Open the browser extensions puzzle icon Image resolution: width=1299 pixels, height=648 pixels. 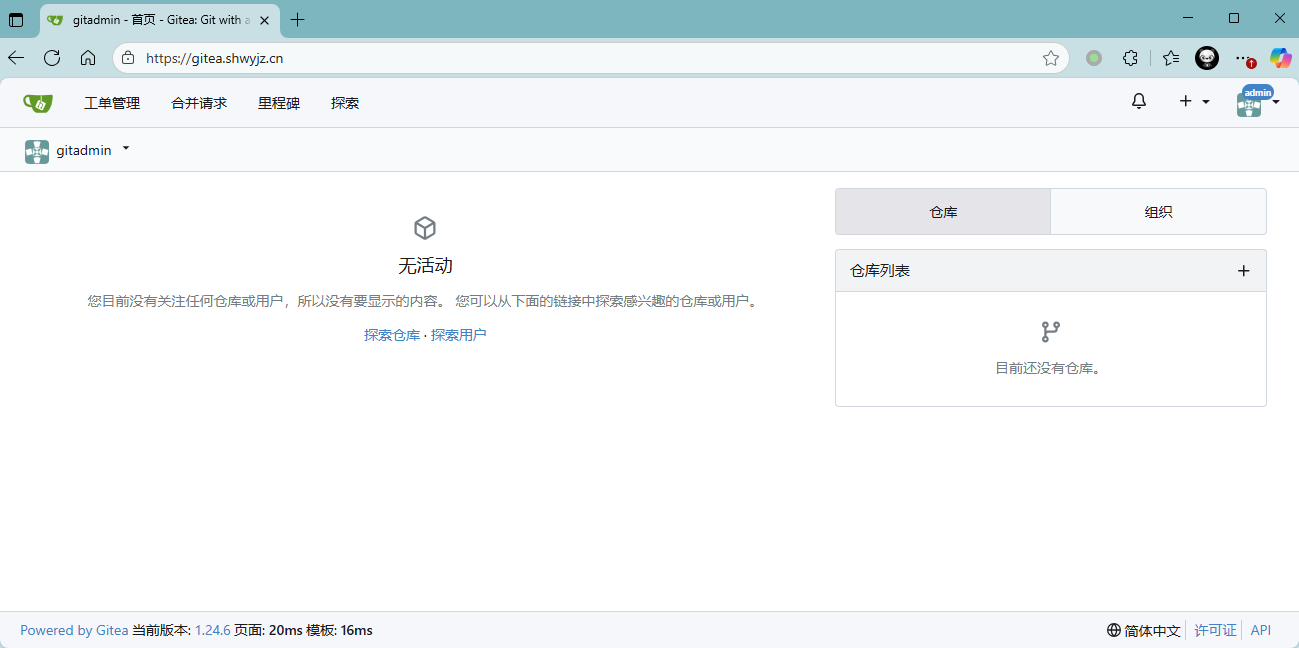pyautogui.click(x=1130, y=58)
